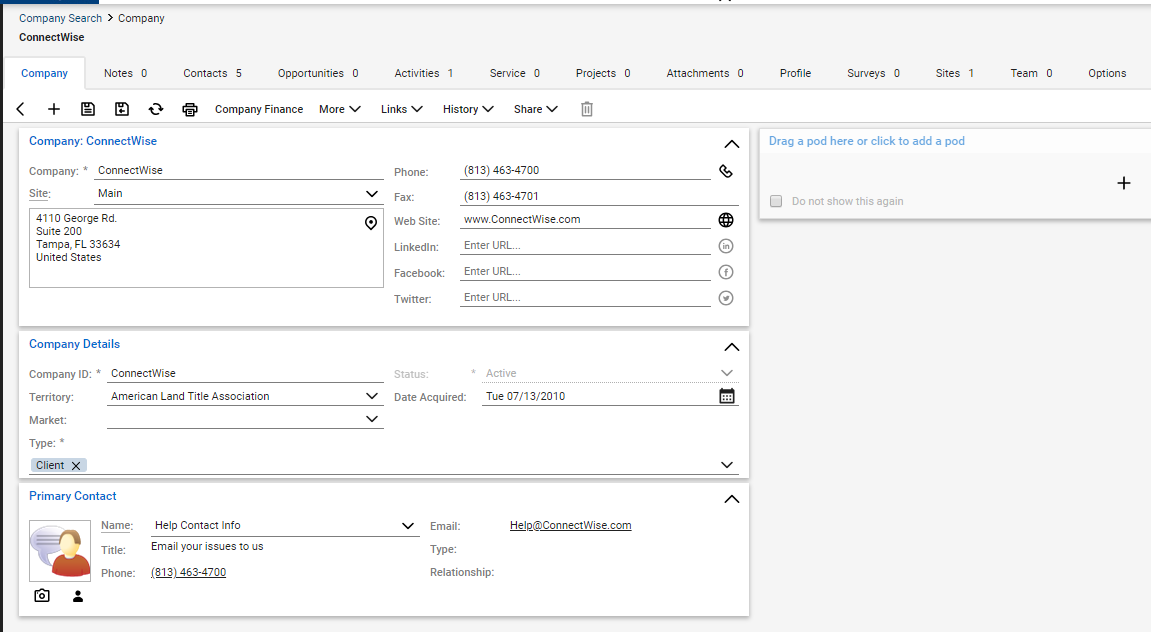Switch to the Activities tab
Viewport: 1151px width, 632px height.
pos(424,73)
